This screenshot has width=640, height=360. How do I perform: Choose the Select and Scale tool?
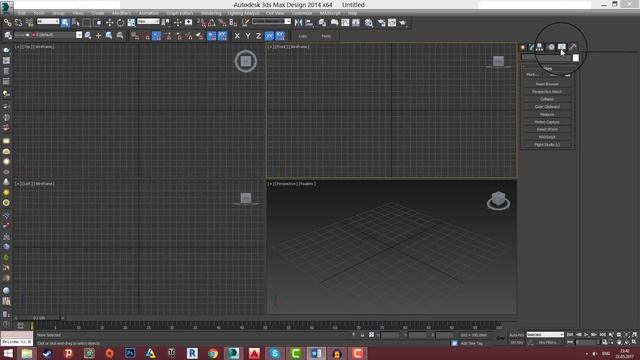coord(131,22)
